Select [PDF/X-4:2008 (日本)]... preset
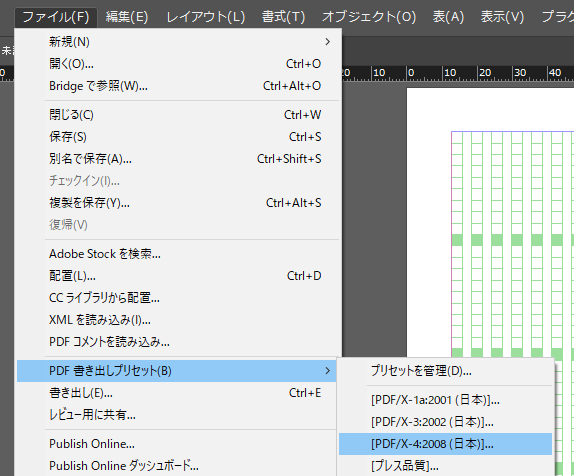The height and width of the screenshot is (476, 574). tap(445, 444)
